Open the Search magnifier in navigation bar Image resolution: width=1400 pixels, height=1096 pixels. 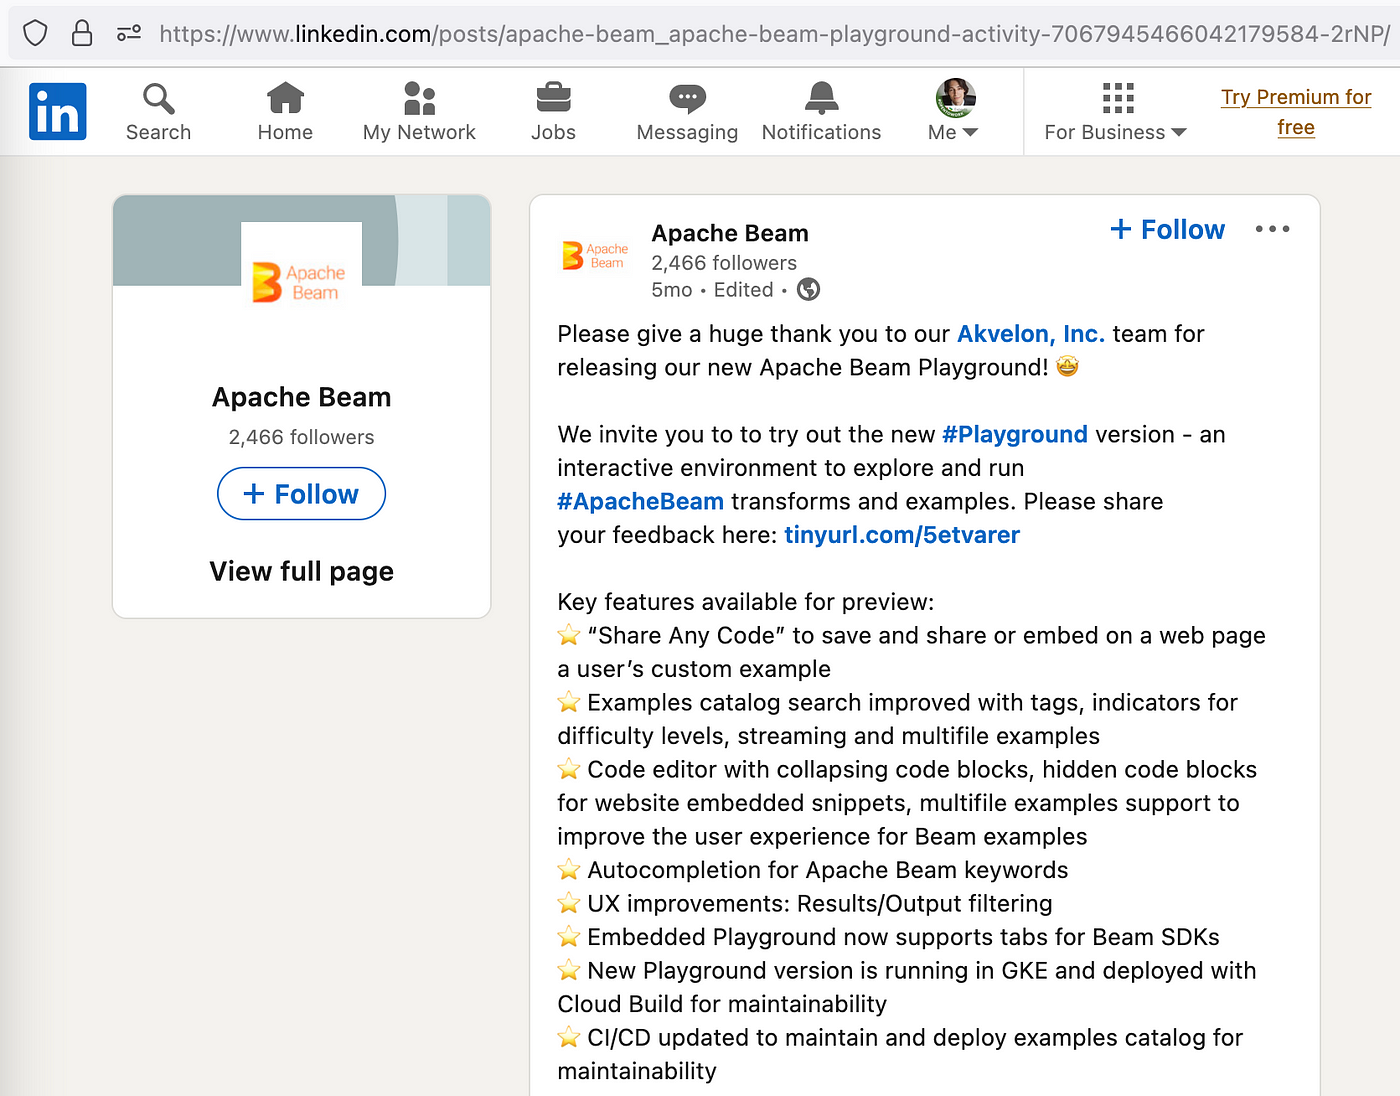[x=158, y=99]
